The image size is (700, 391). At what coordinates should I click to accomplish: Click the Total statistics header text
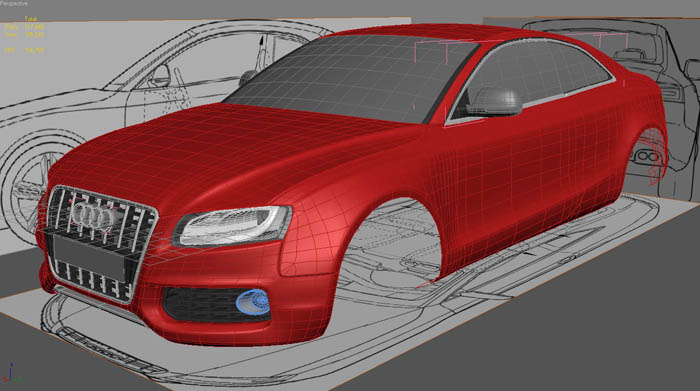click(x=30, y=19)
